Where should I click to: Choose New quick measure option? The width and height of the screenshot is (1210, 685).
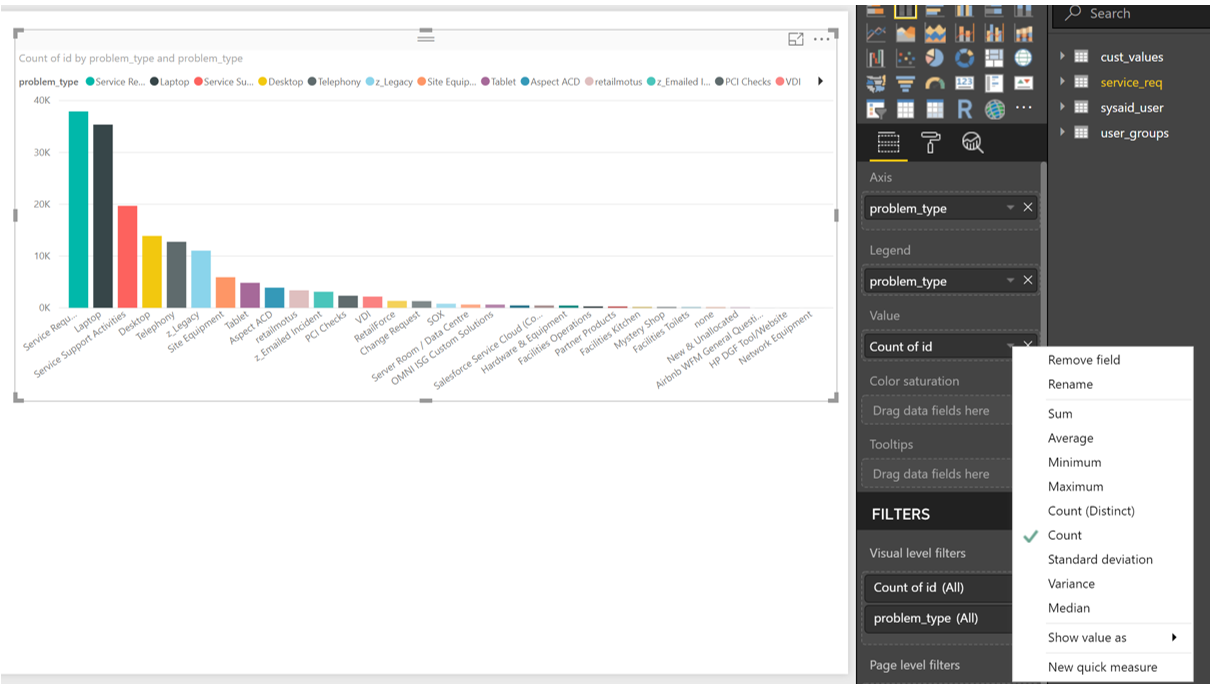(1102, 667)
